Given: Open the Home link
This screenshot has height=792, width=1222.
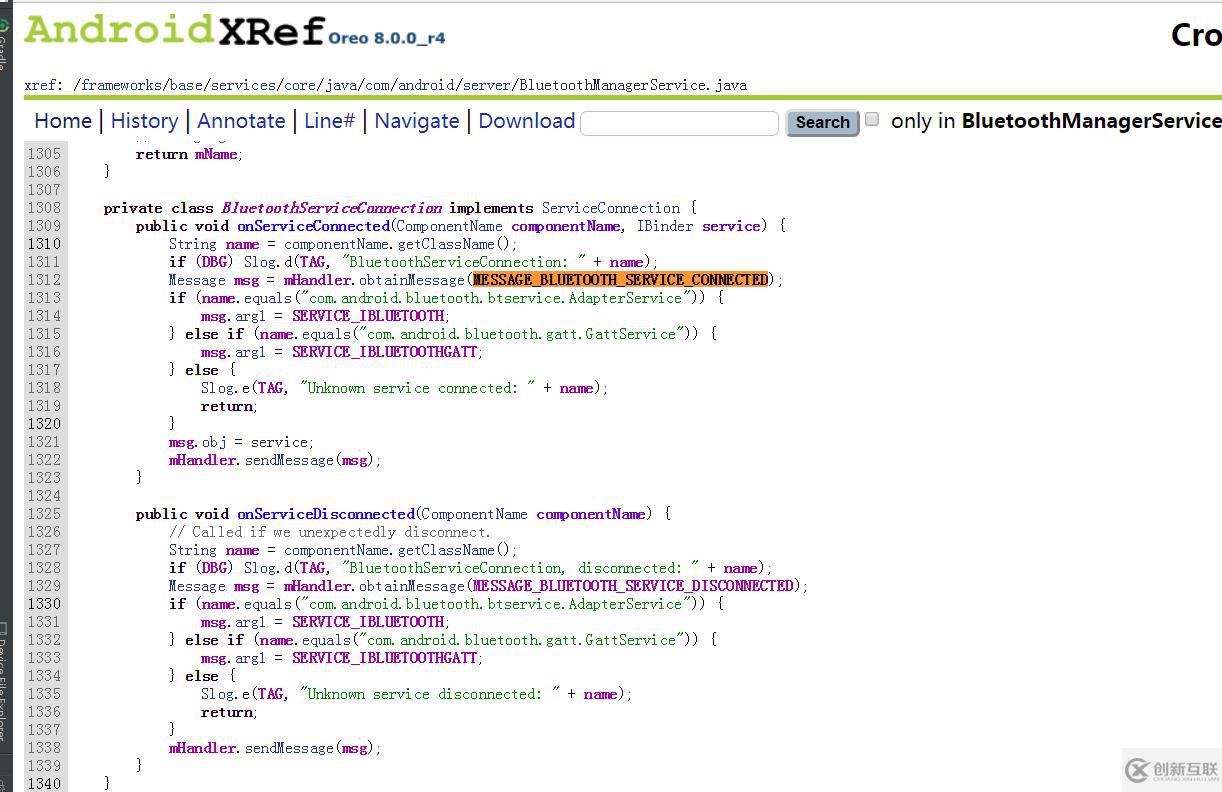Looking at the screenshot, I should point(63,121).
